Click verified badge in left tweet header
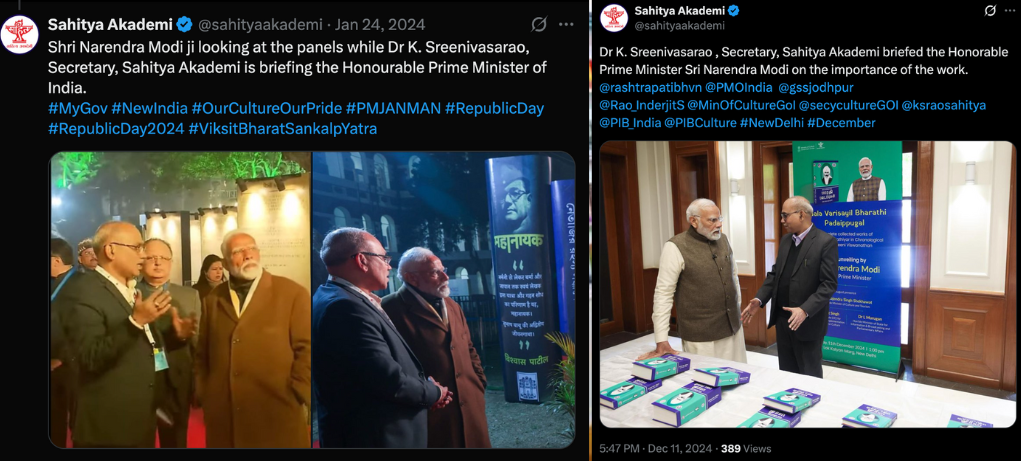 click(184, 25)
